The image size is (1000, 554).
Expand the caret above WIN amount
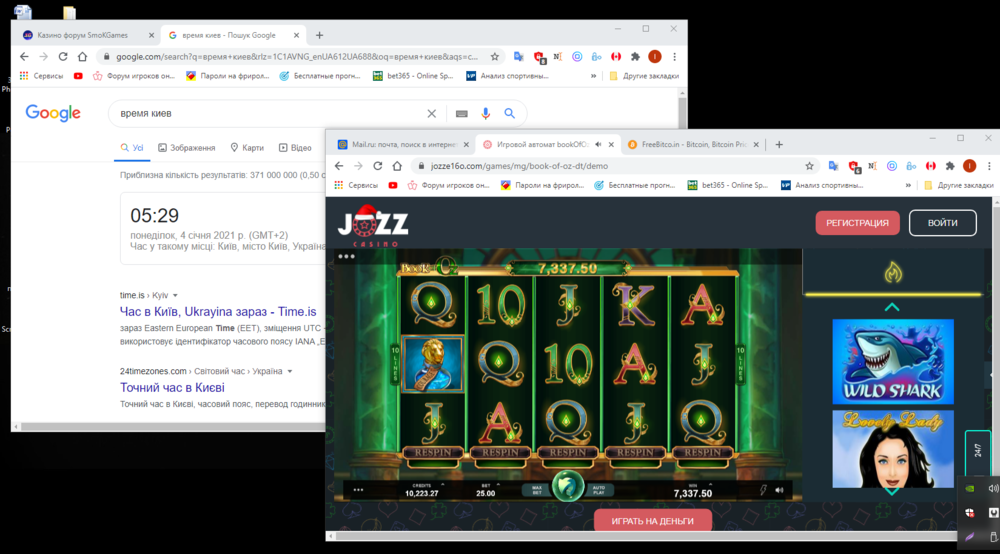(x=710, y=485)
